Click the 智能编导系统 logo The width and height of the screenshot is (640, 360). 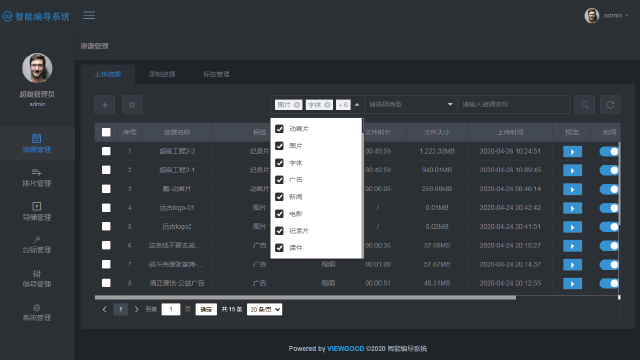(36, 16)
